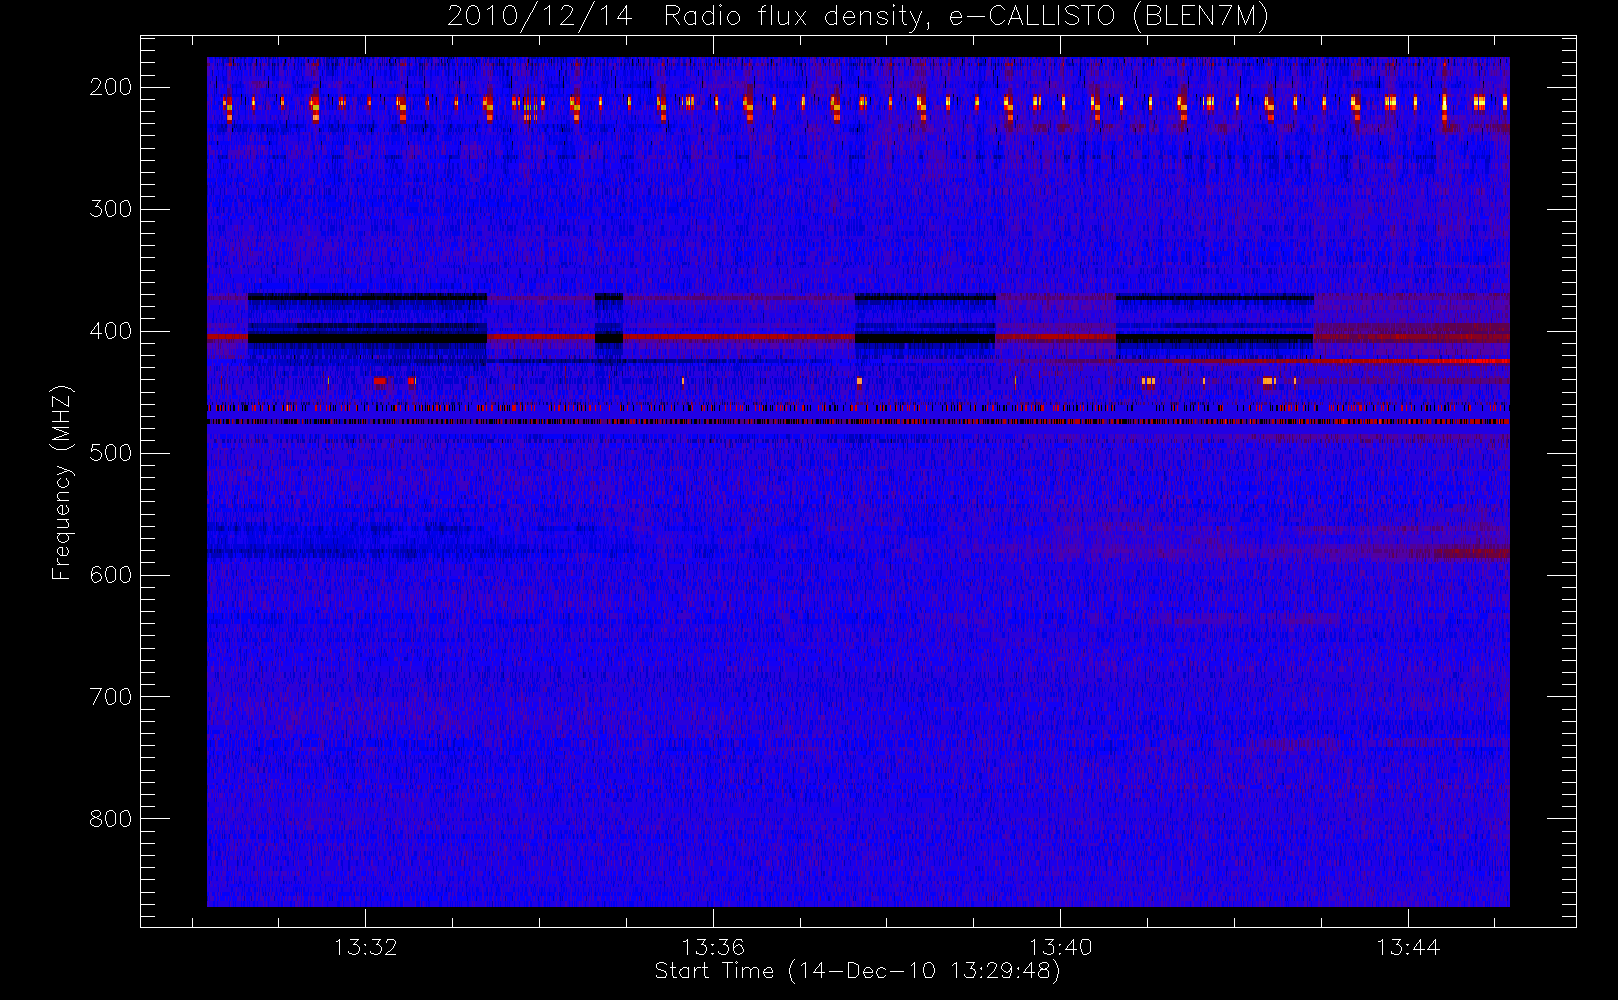Viewport: 1618px width, 1000px height.
Task: Click the spectrogram plot area at 700 MHz
Action: tap(858, 697)
